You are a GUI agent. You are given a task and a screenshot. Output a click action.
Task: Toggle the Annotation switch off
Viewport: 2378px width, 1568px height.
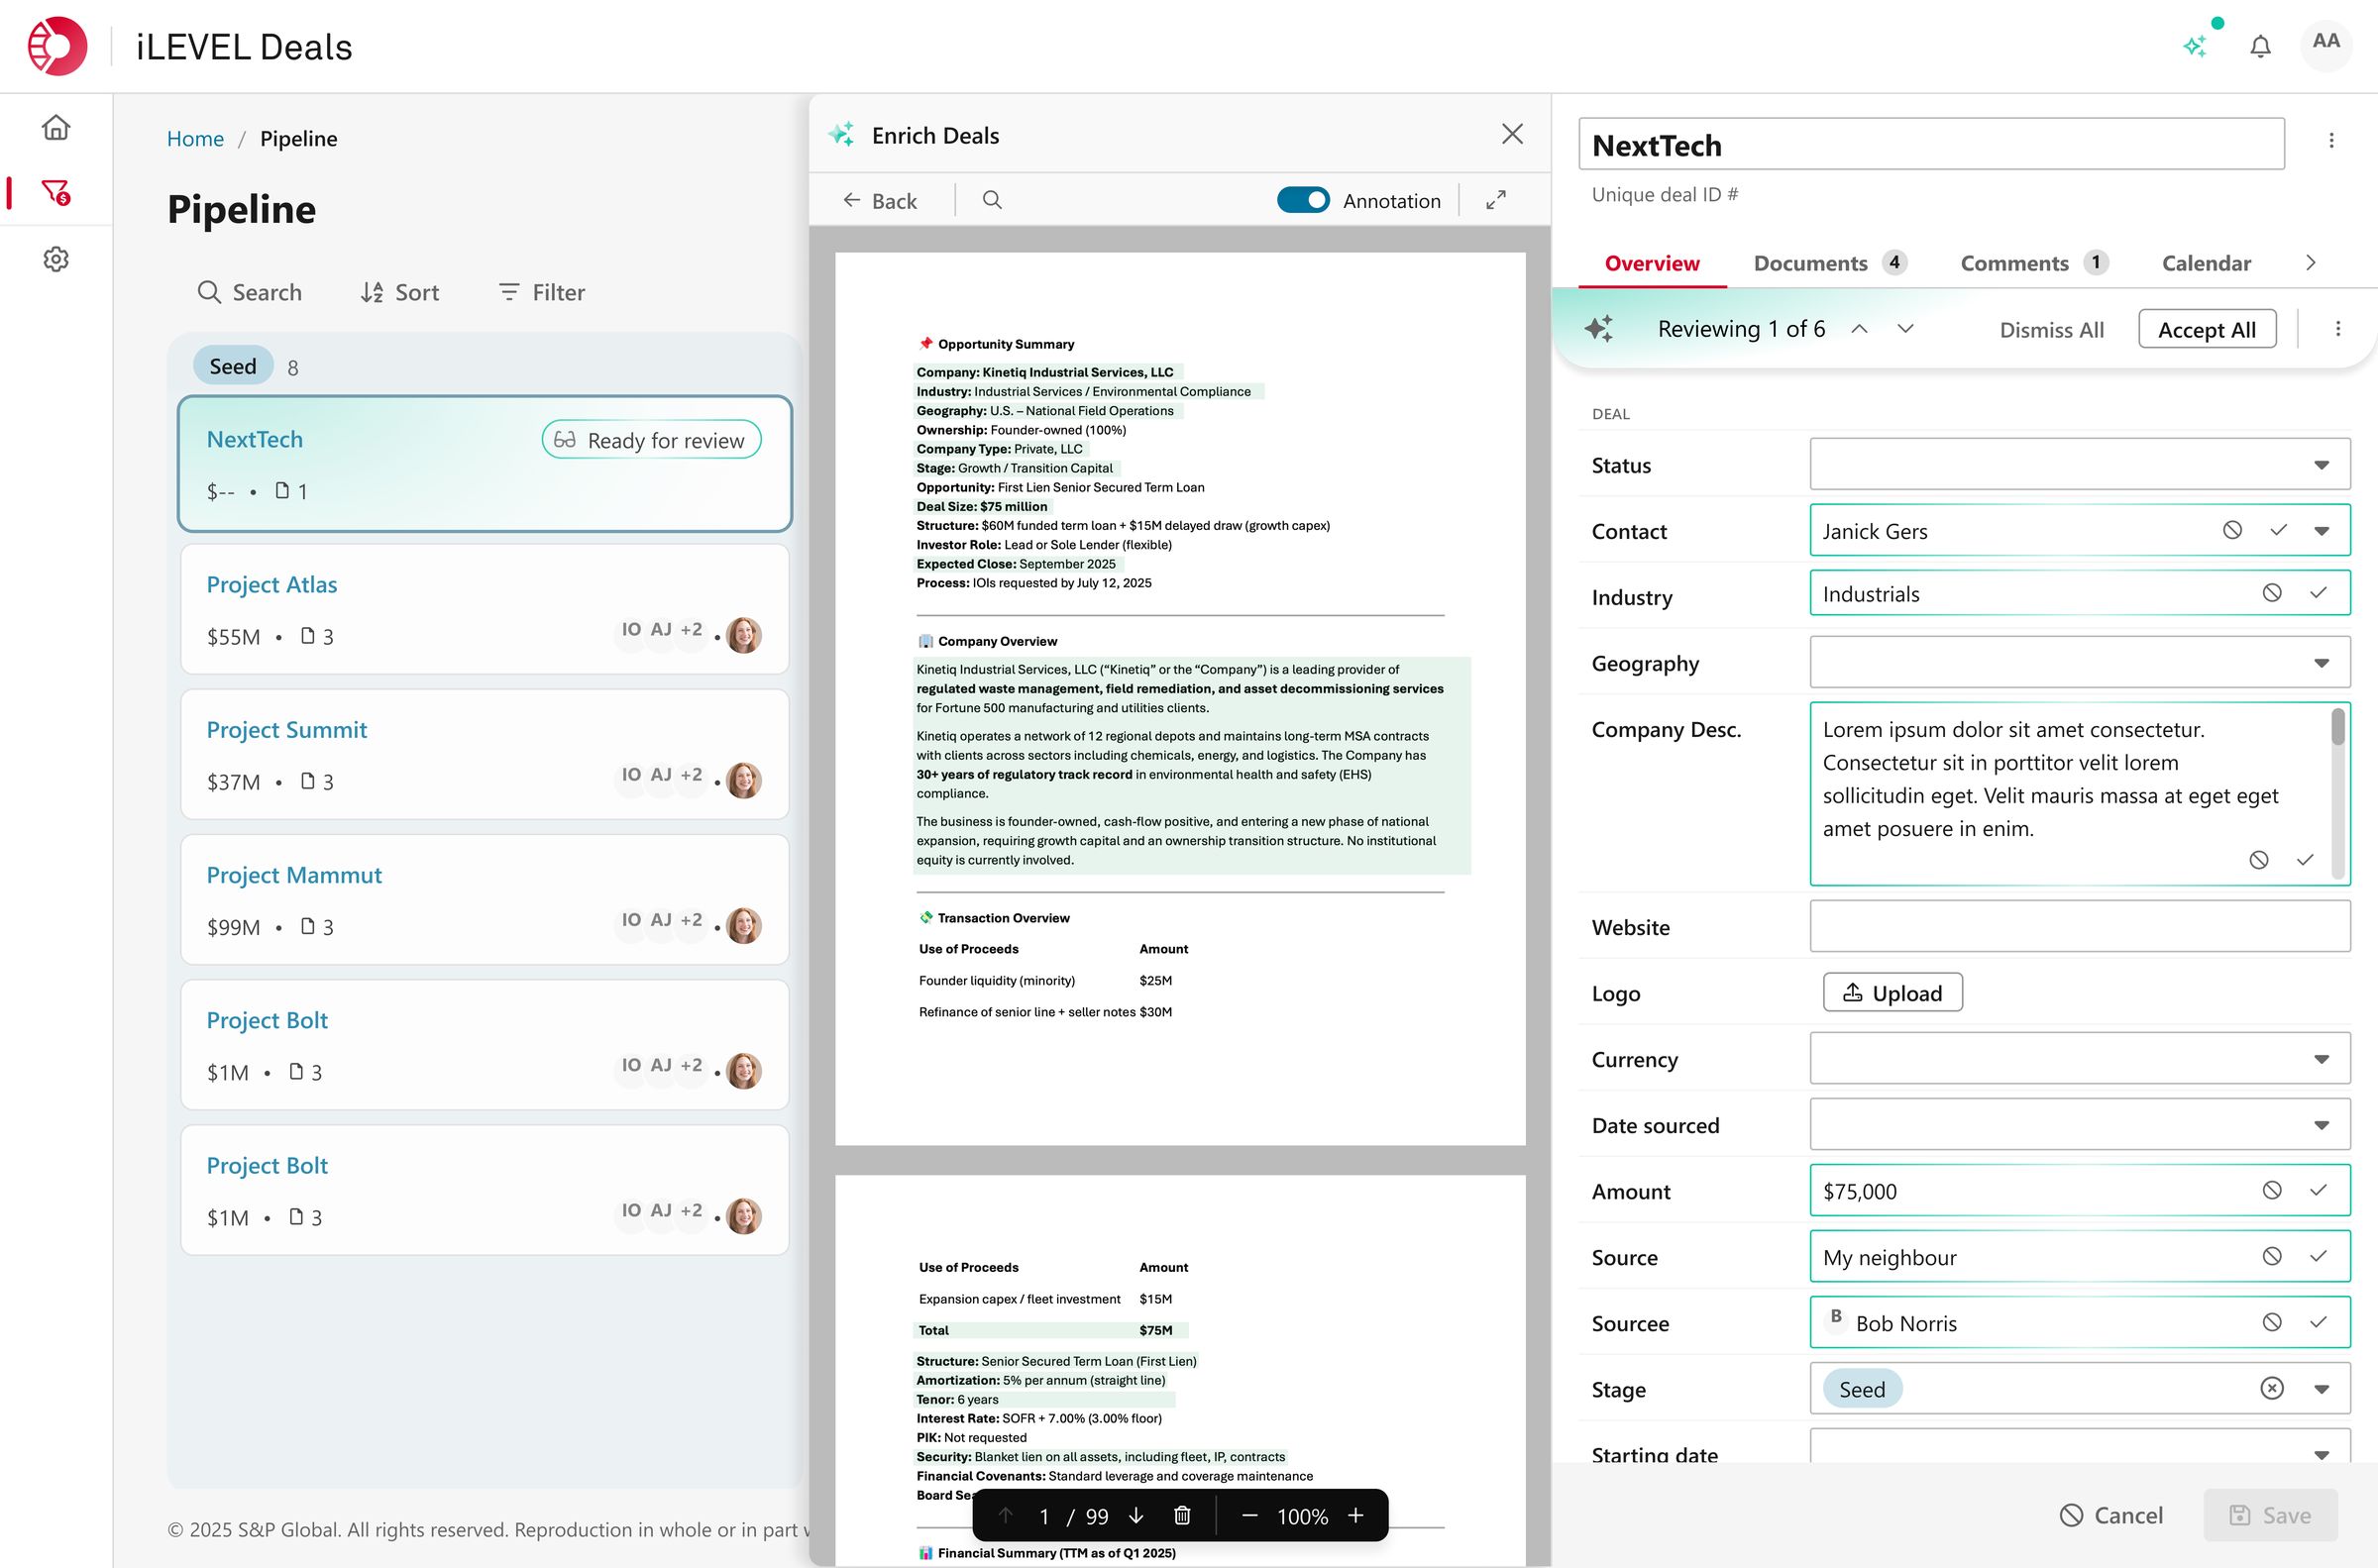(x=1303, y=200)
